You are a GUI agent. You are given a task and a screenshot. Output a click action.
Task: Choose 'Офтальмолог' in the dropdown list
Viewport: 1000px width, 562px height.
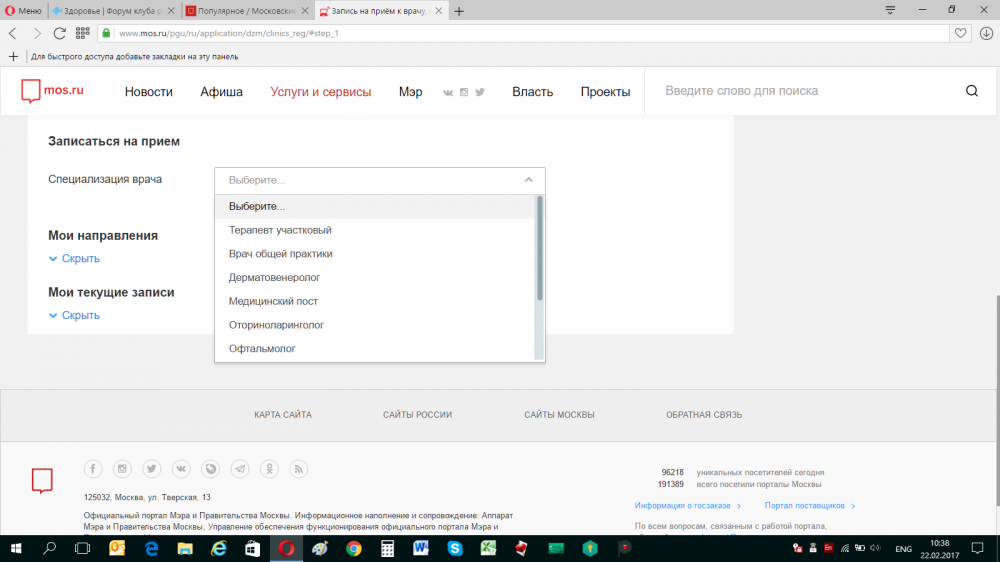tap(262, 349)
